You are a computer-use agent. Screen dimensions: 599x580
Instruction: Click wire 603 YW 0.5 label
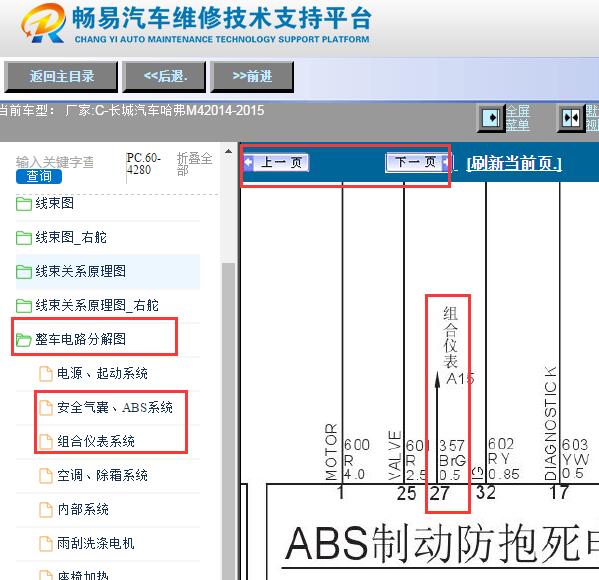click(576, 458)
